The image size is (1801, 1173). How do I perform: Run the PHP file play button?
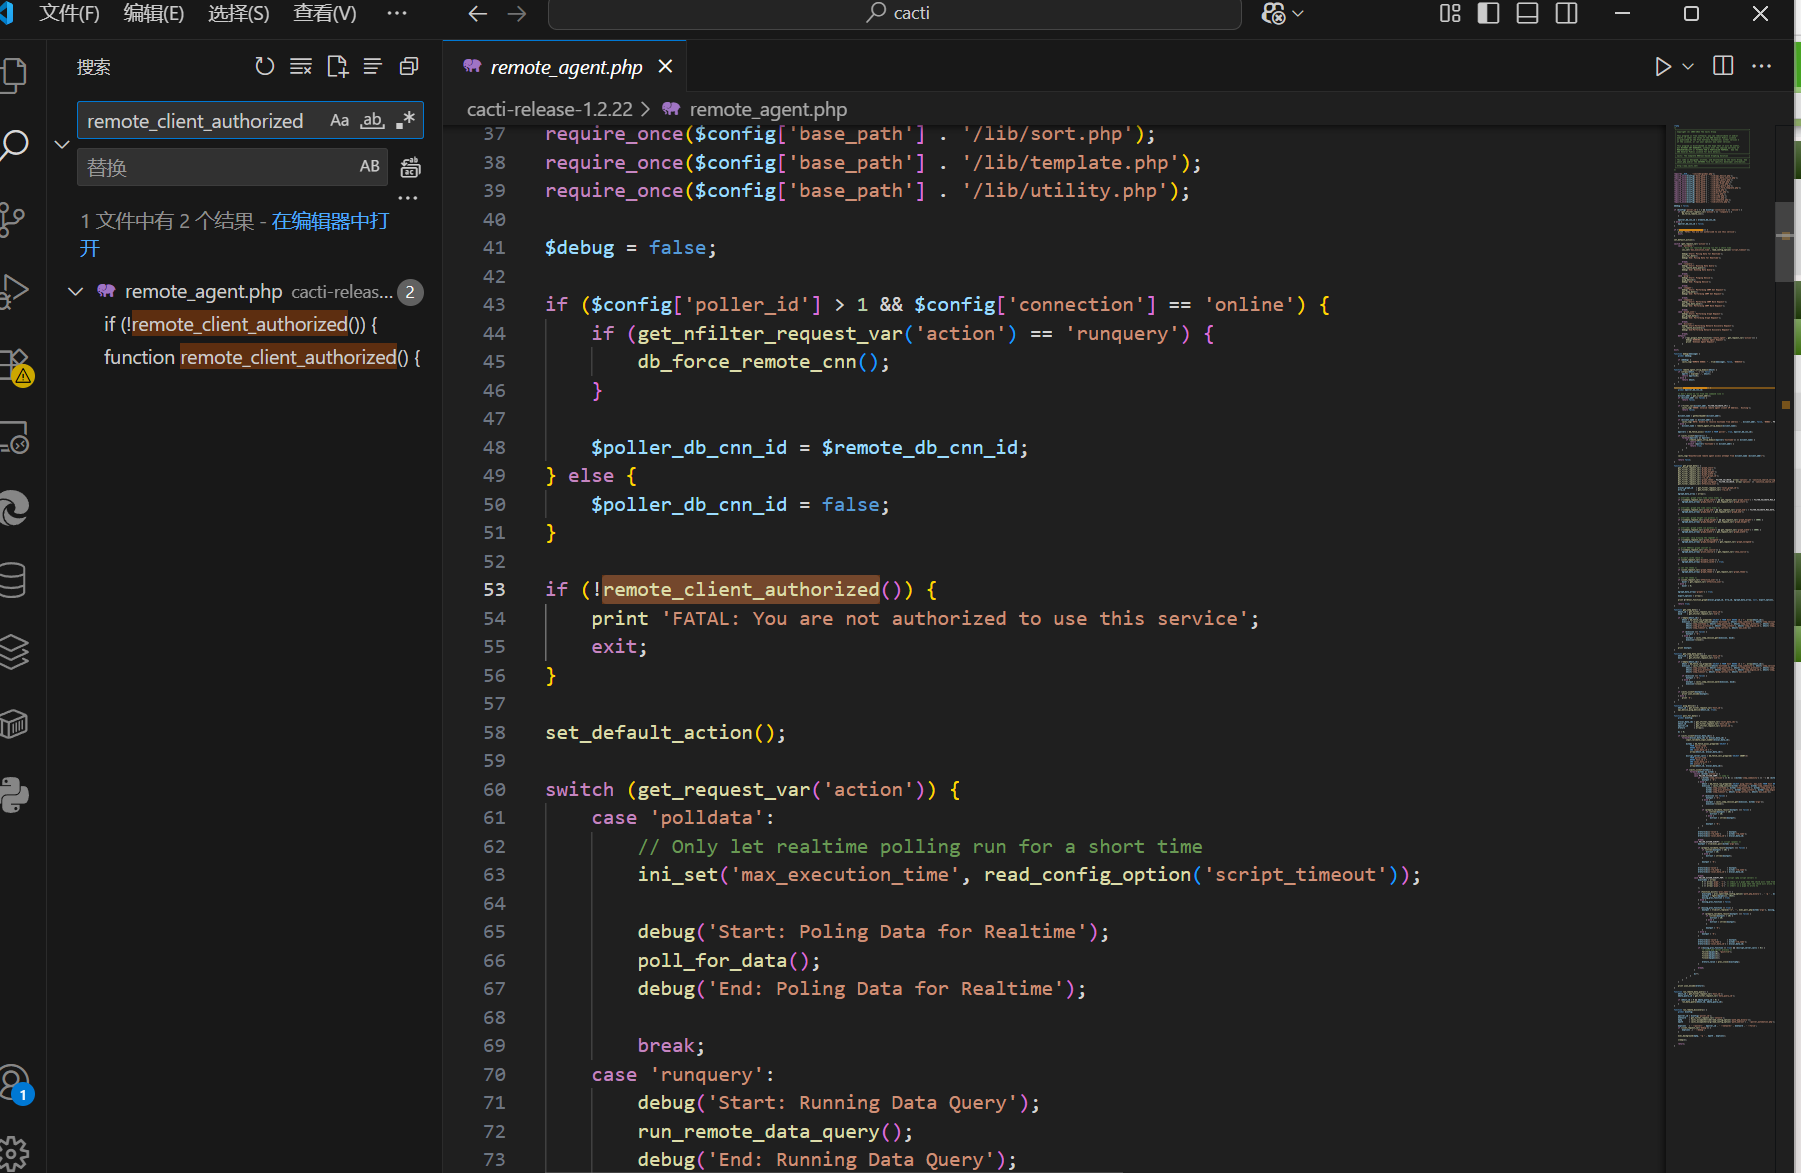tap(1662, 66)
